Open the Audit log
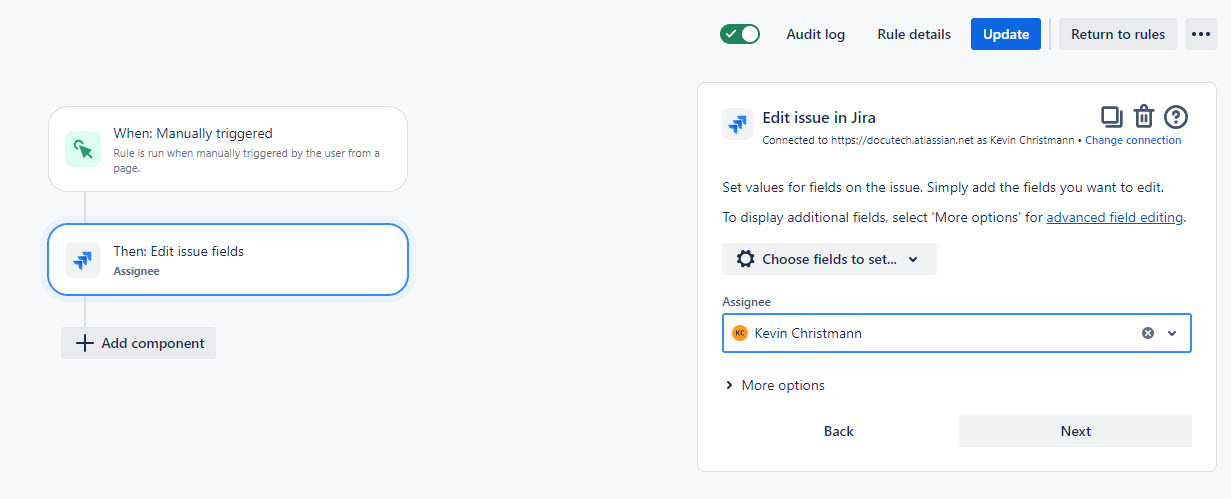The image size is (1231, 499). (x=815, y=34)
